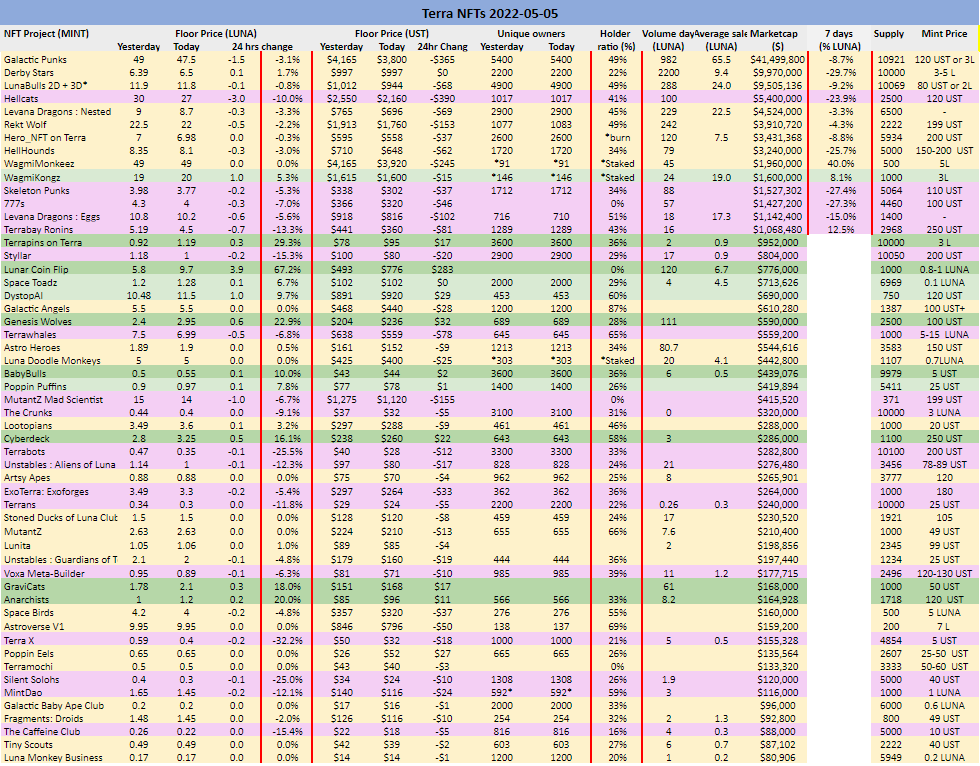Select the 'DystopAI' cell
Image resolution: width=980 pixels, height=766 pixels.
23,295
